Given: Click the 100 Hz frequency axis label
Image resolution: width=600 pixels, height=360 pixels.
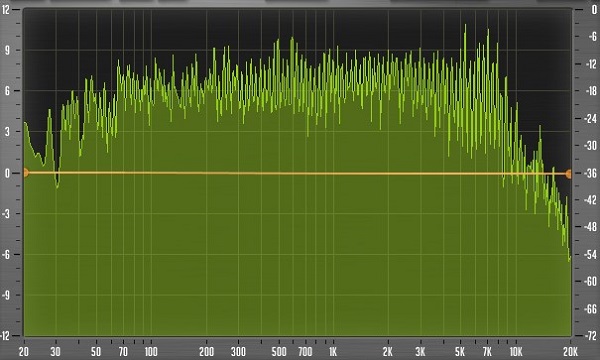Looking at the screenshot, I should click(x=151, y=352).
